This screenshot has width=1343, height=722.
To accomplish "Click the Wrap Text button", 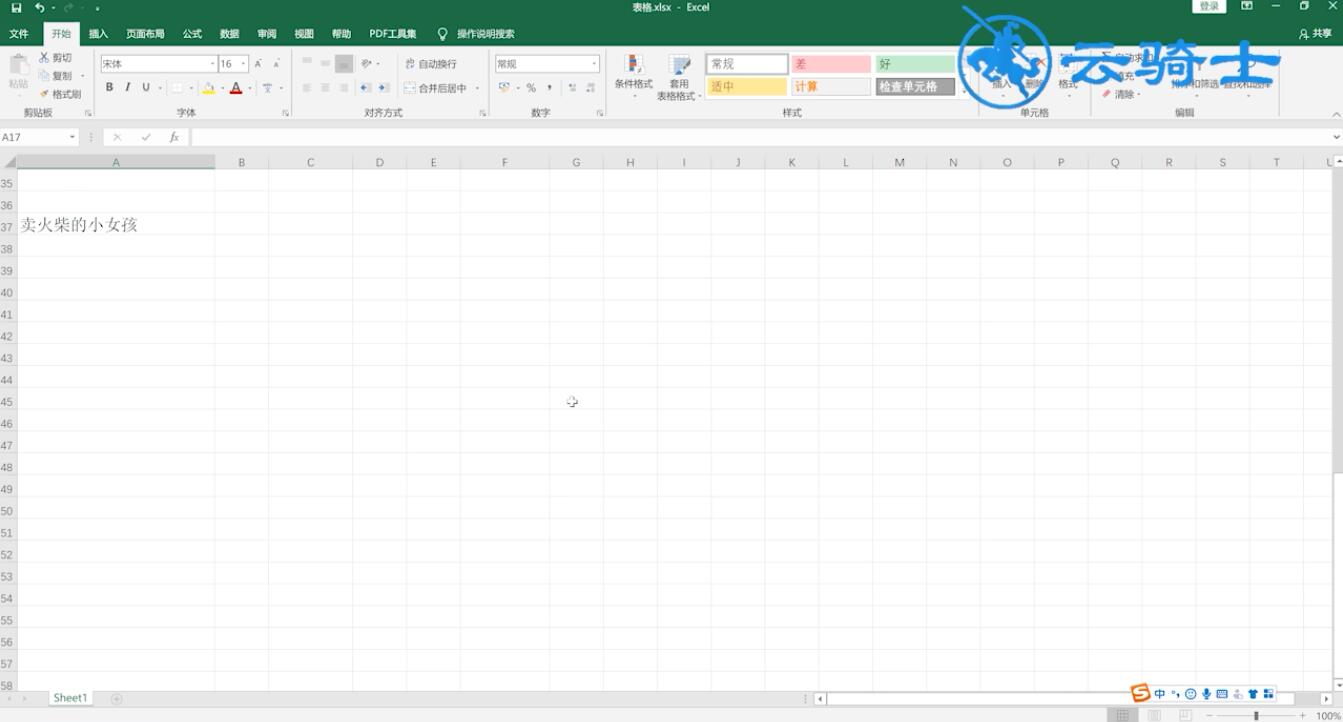I will (431, 64).
